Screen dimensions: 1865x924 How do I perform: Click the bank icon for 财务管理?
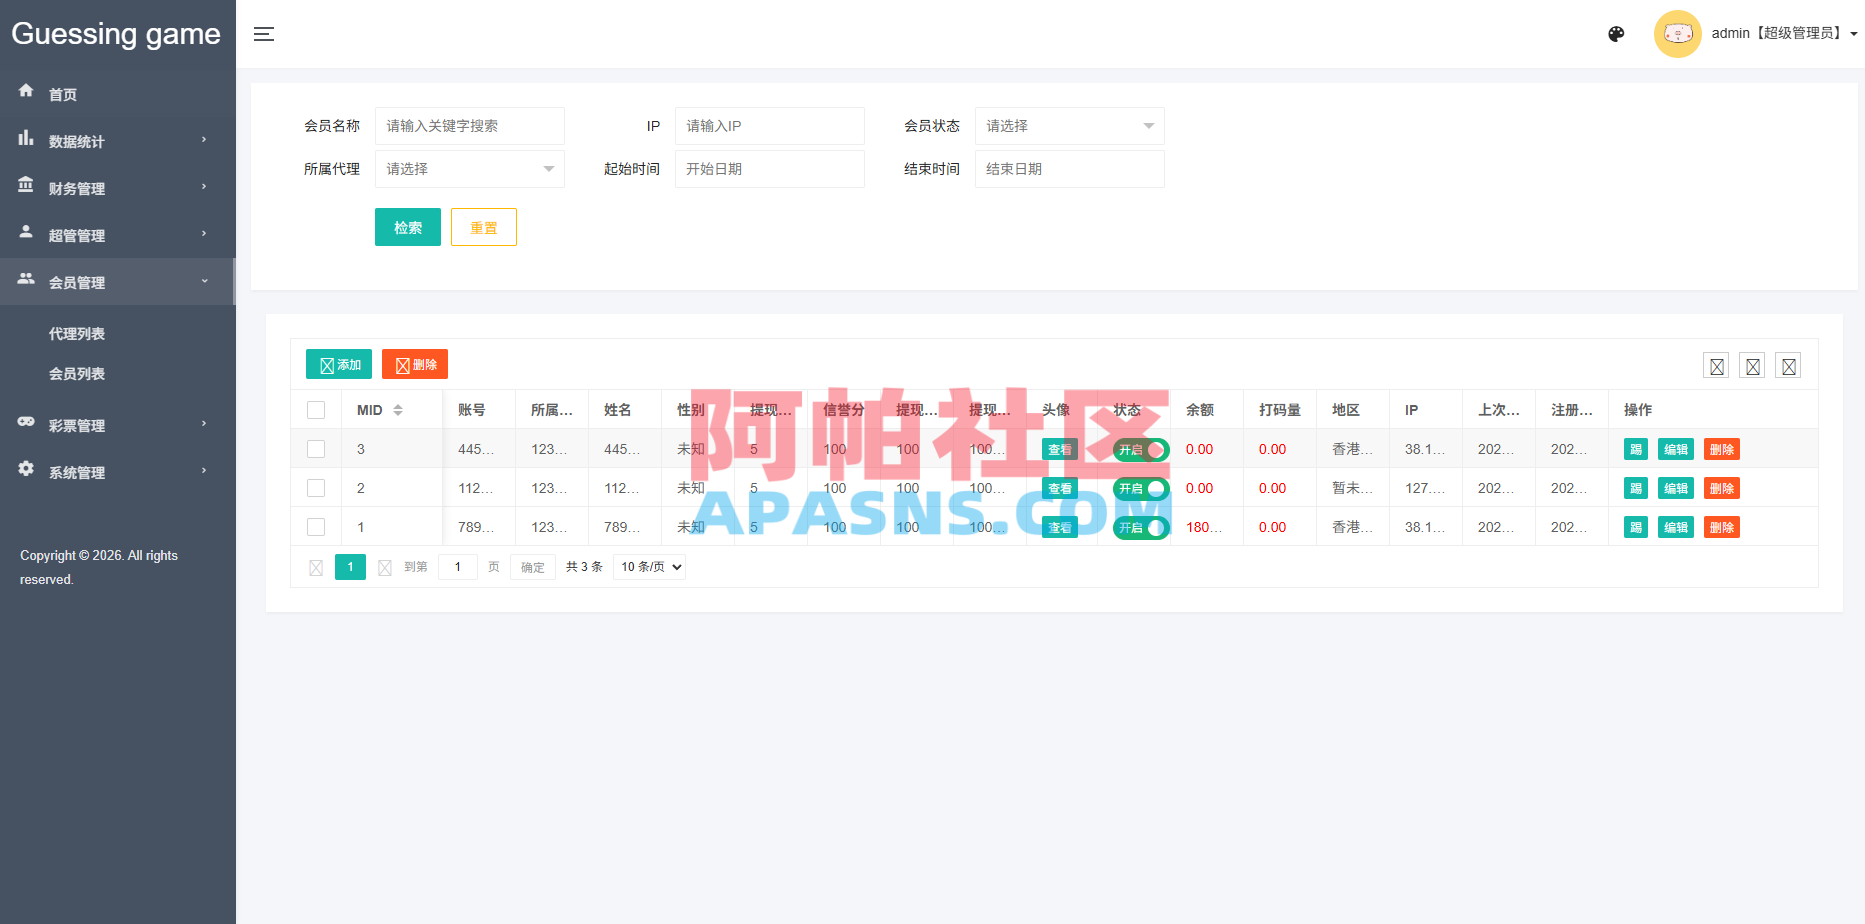[26, 185]
